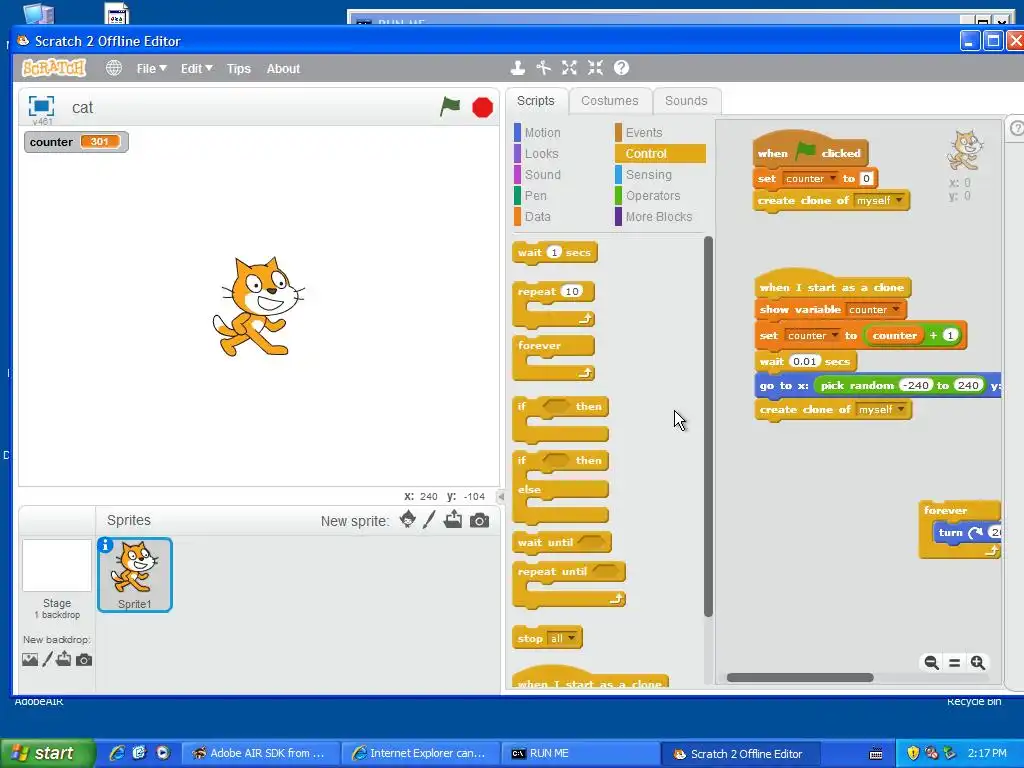Open the language globe menu
This screenshot has width=1024, height=768.
tap(114, 68)
